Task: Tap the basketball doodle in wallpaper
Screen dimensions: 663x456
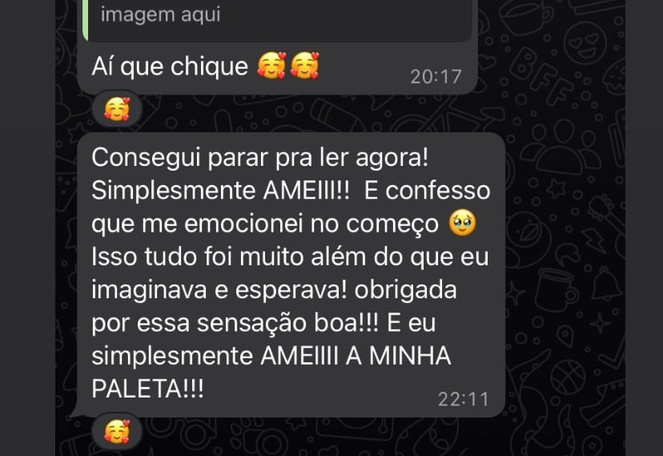Action: [x=568, y=378]
